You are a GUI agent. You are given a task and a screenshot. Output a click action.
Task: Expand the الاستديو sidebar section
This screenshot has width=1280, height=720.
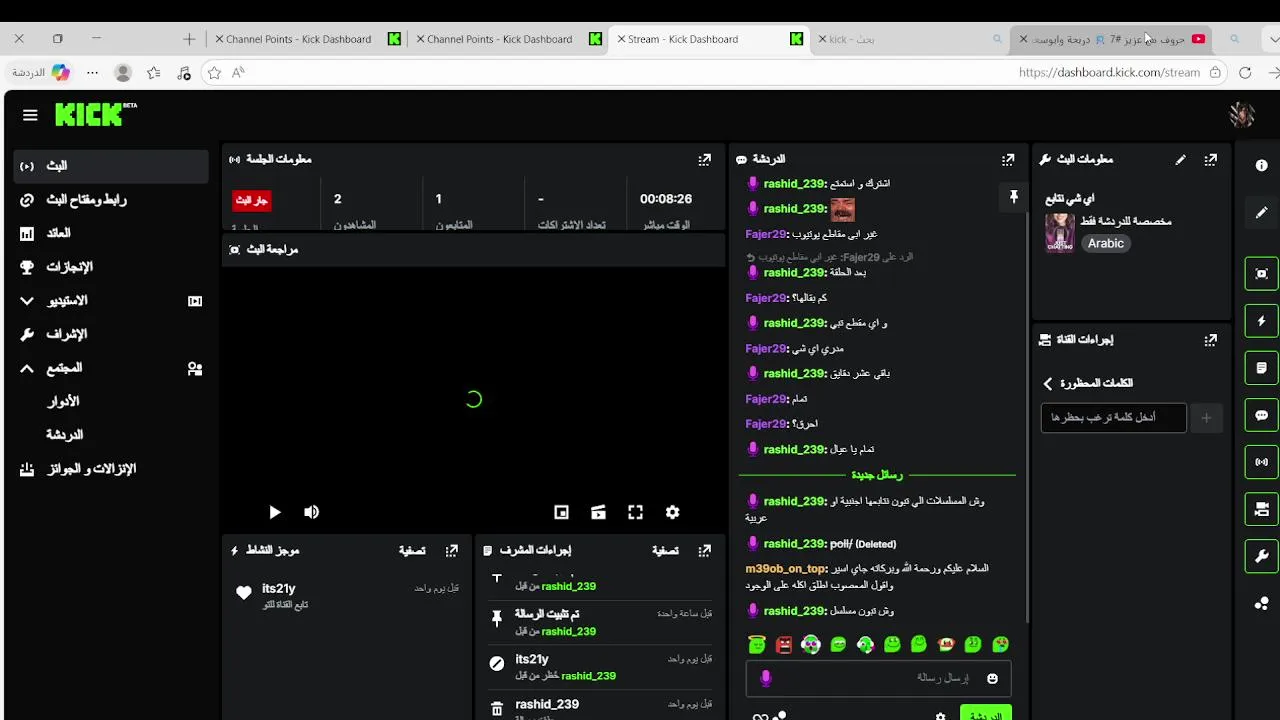(27, 300)
